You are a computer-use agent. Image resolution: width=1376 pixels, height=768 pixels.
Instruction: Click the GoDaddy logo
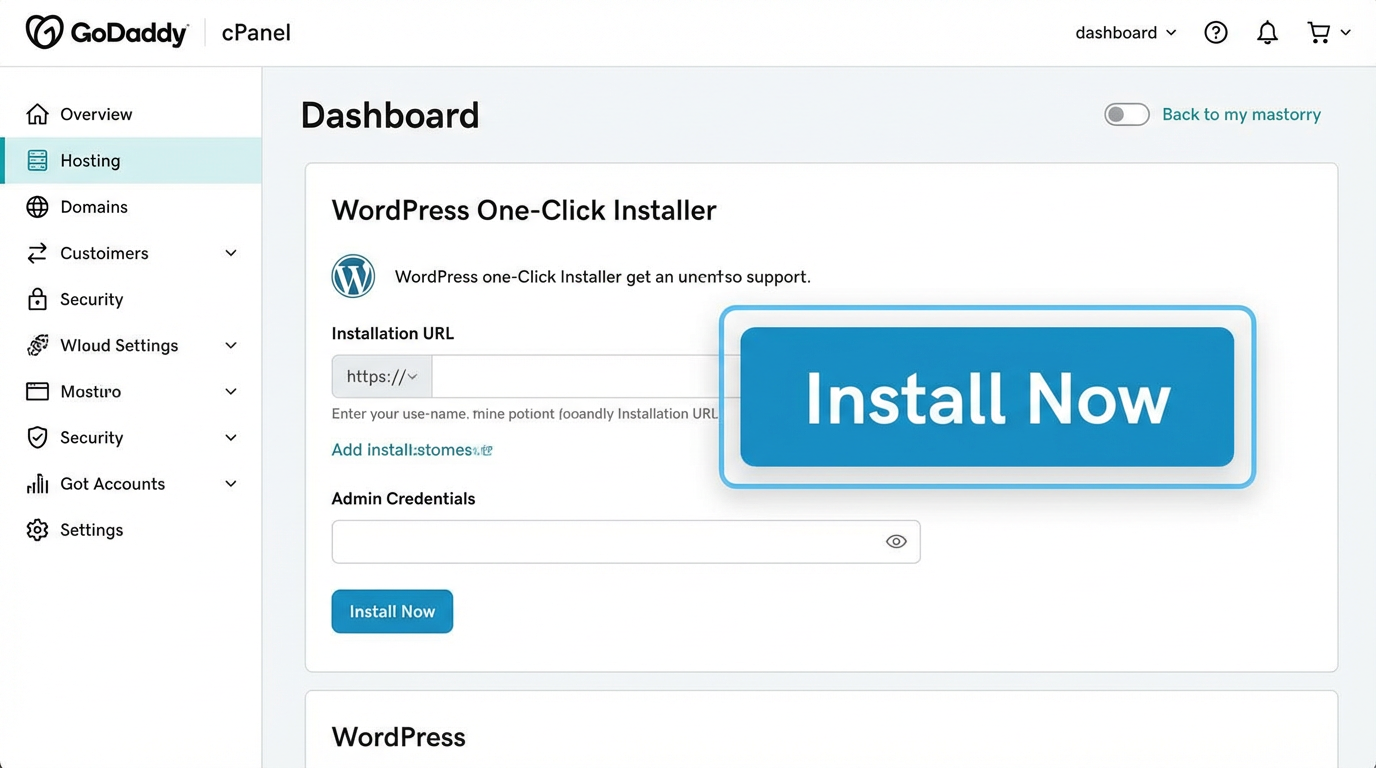tap(107, 31)
